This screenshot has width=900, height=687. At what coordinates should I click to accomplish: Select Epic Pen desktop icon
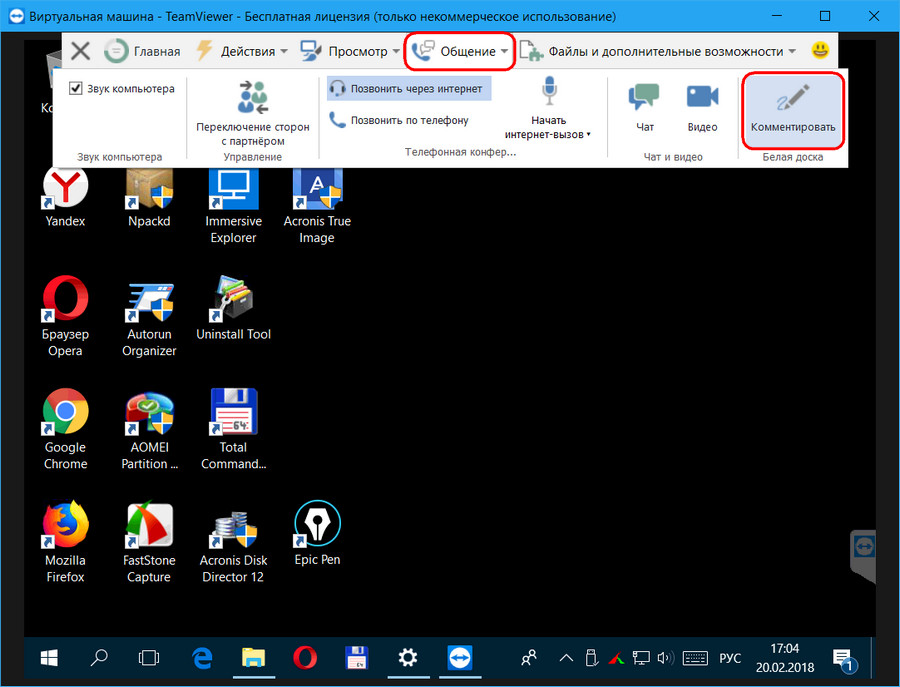[317, 534]
